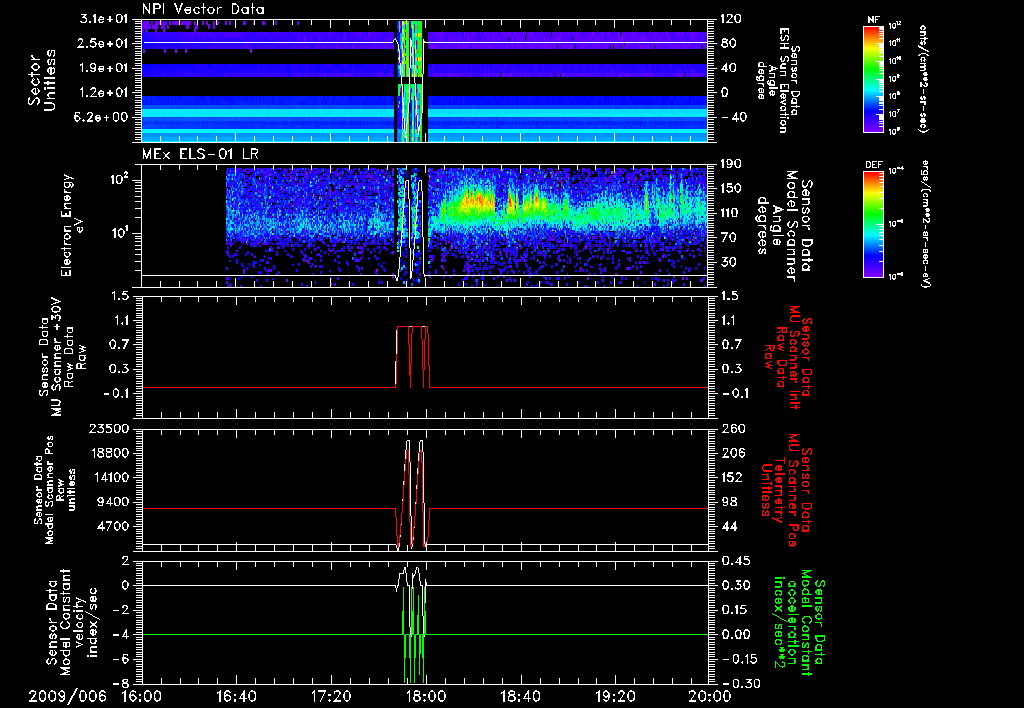The width and height of the screenshot is (1024, 708).
Task: Click the 80 tick on Sun Elevation axis
Action: (729, 43)
